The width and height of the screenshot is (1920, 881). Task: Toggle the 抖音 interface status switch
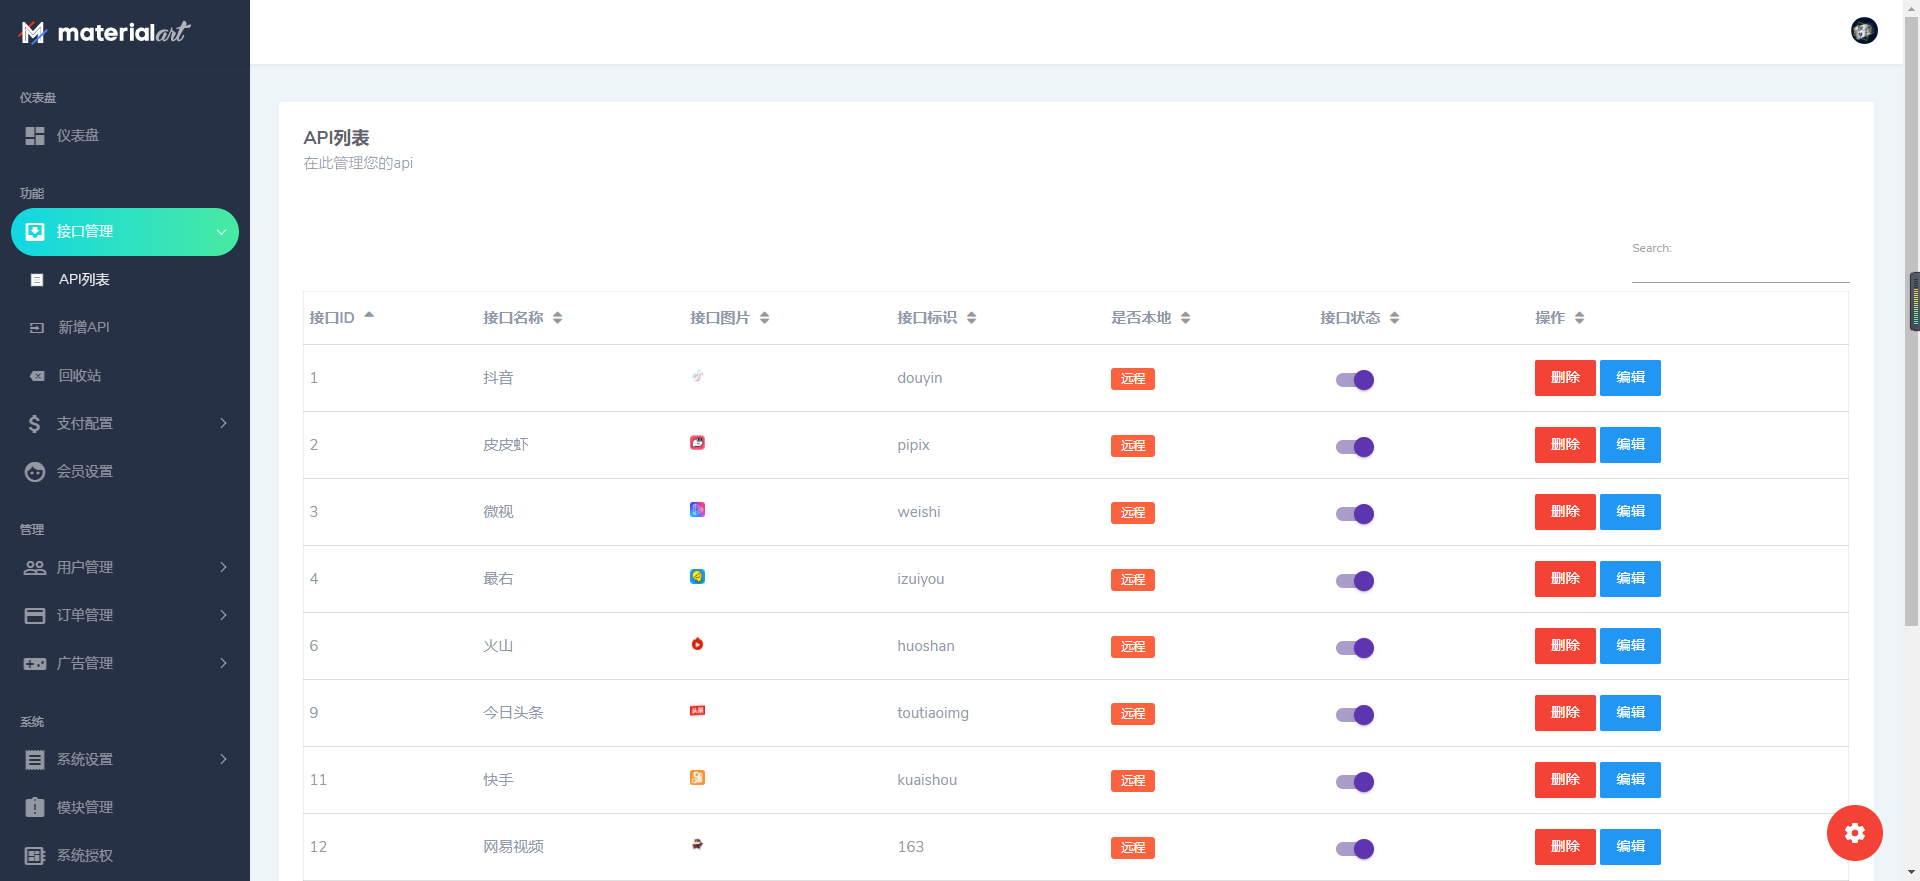[1355, 380]
